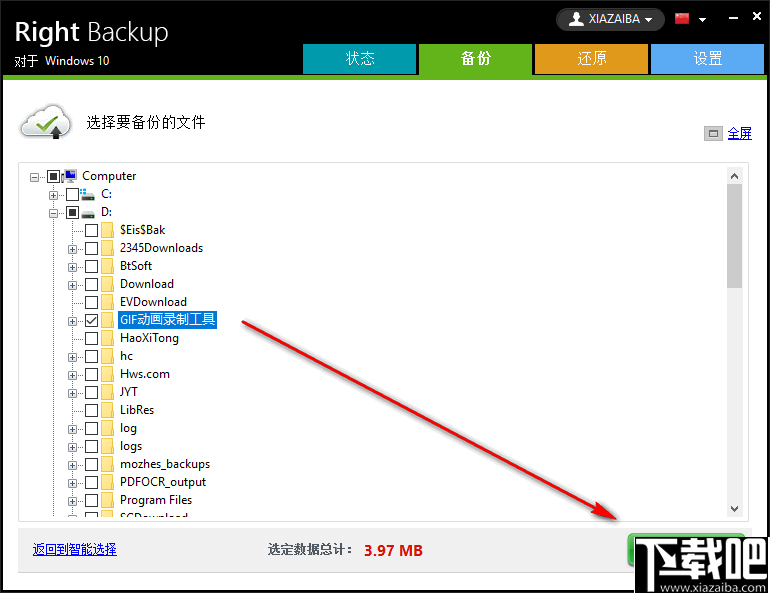Select the LibRes folder name
The height and width of the screenshot is (593, 770).
(x=137, y=410)
